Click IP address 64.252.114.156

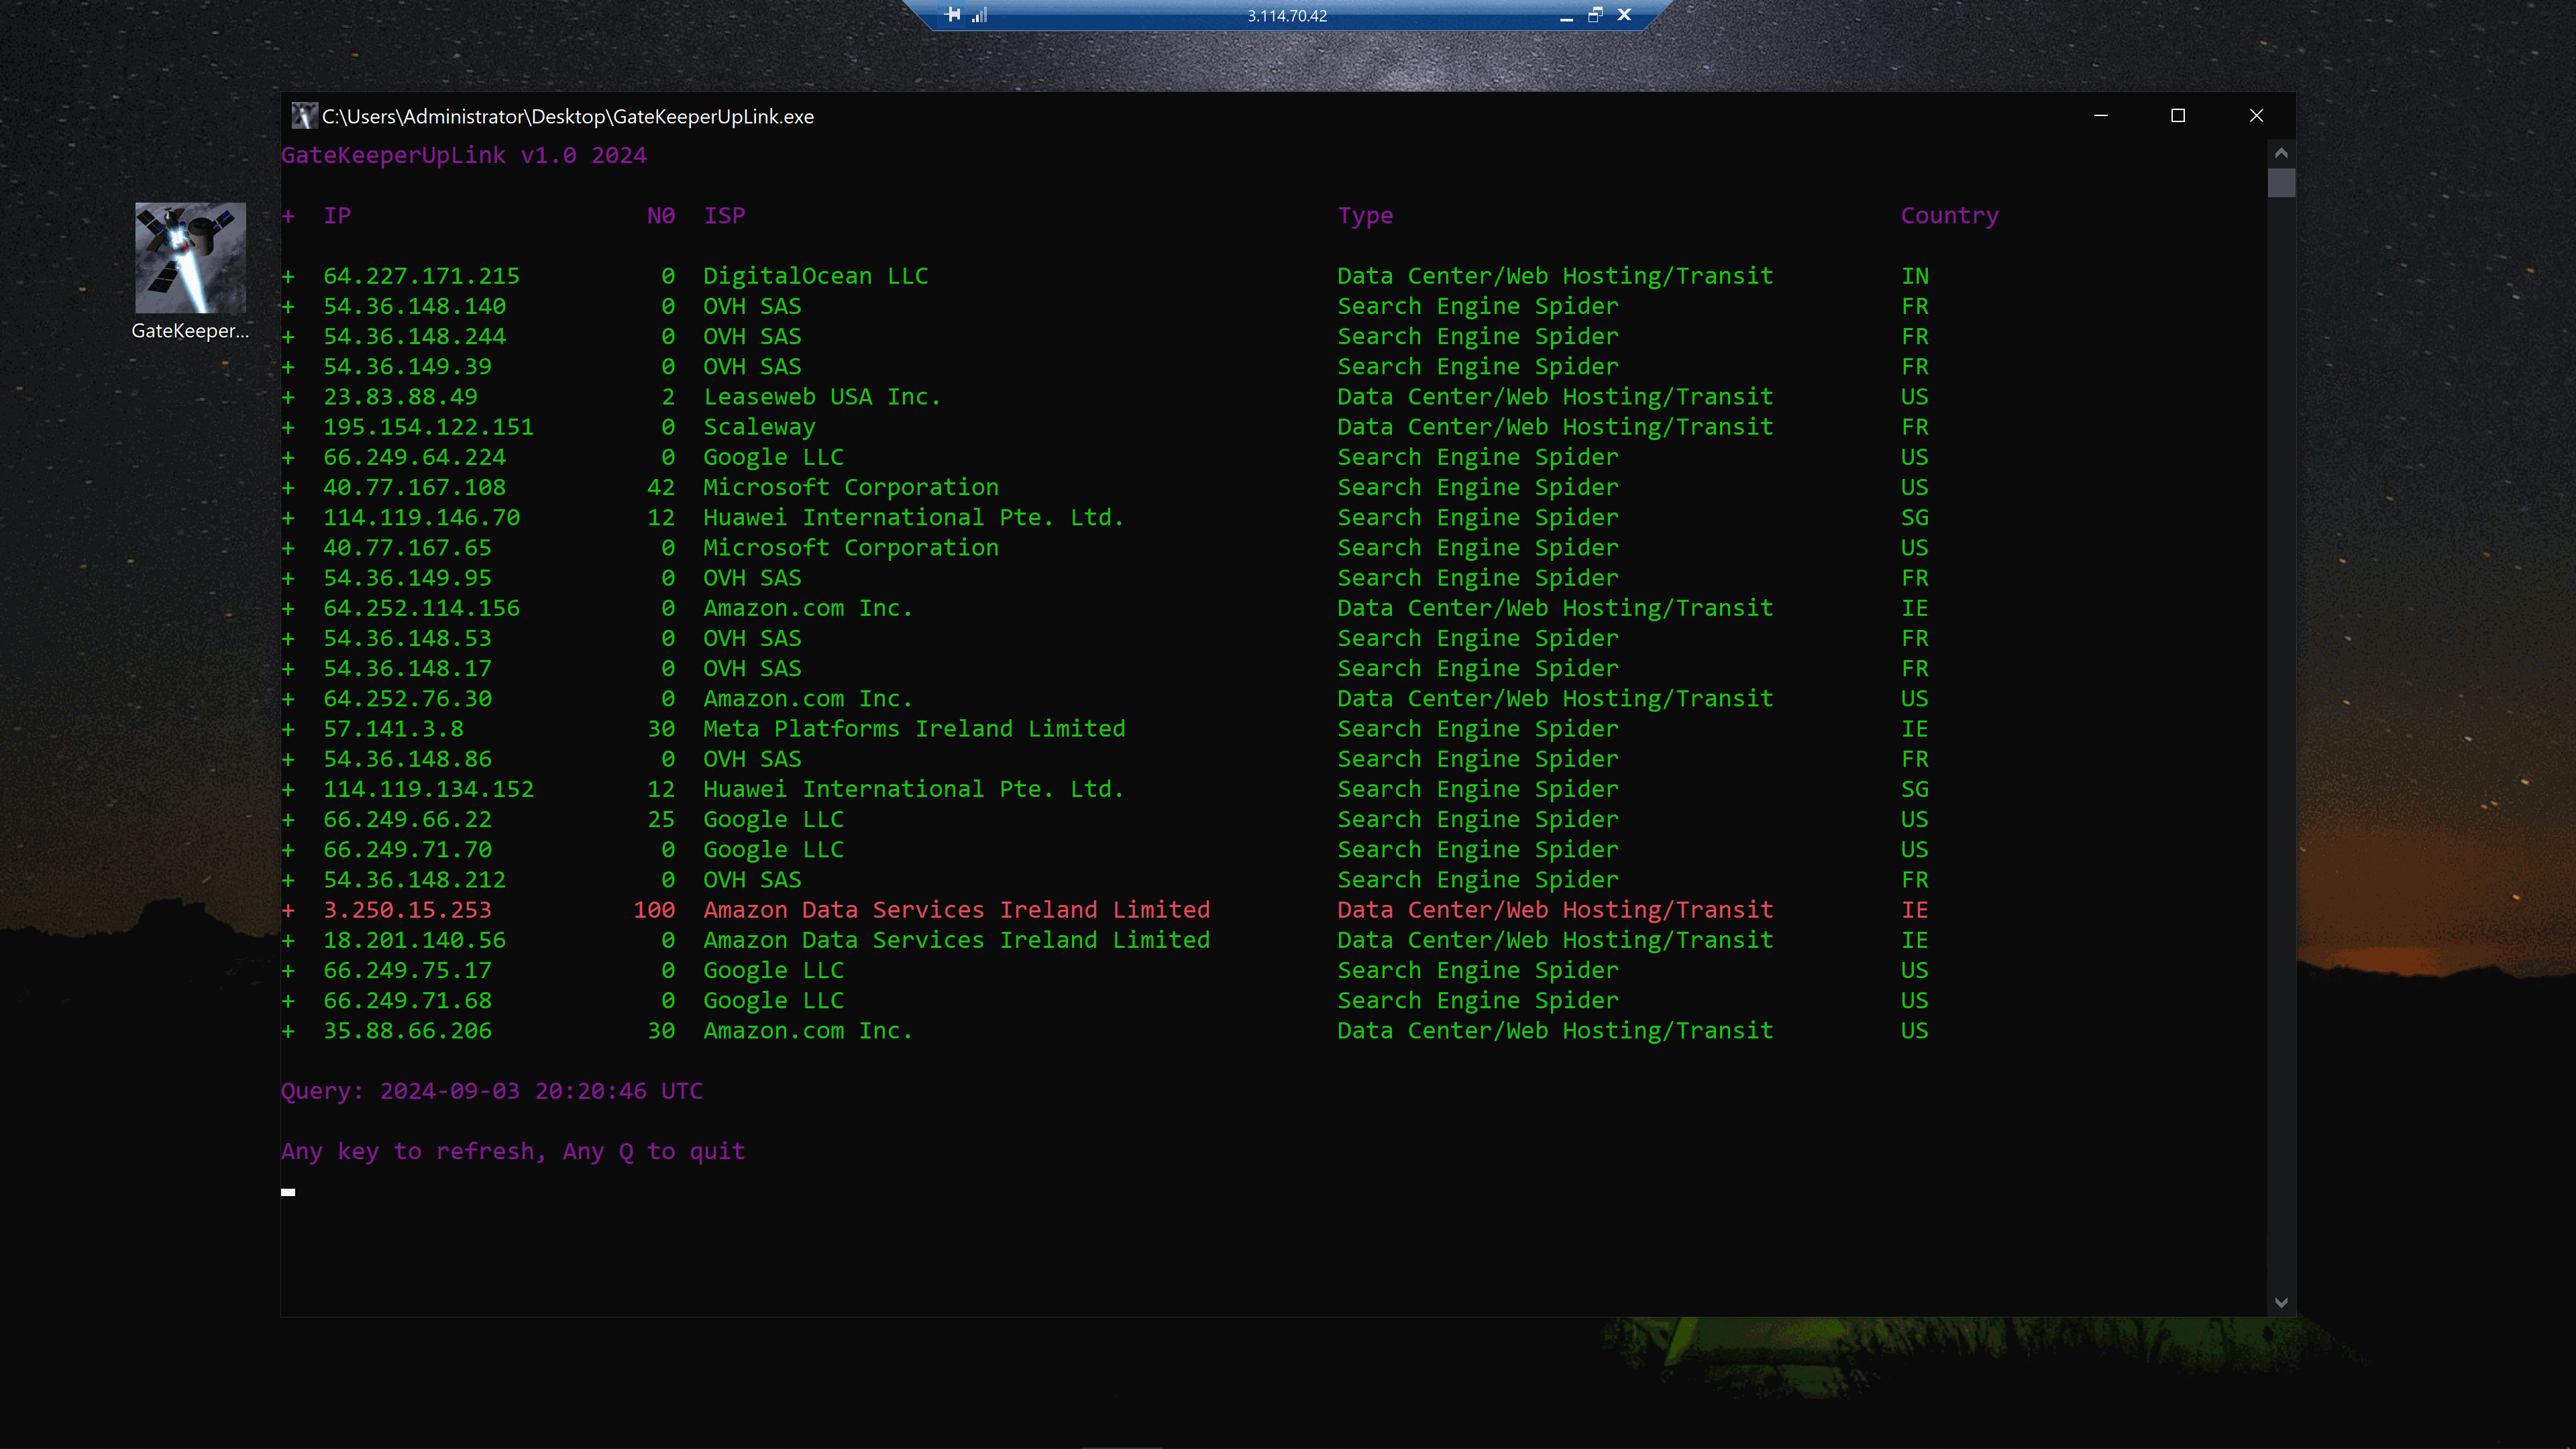click(x=421, y=608)
